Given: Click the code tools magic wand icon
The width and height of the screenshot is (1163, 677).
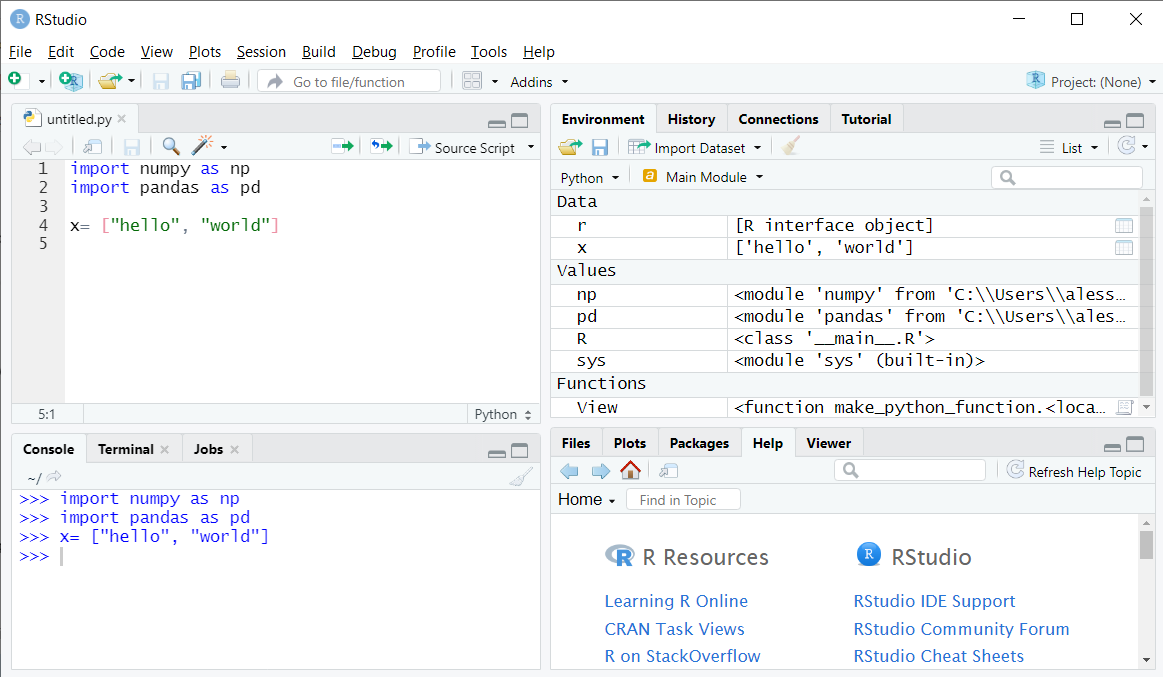Looking at the screenshot, I should click(203, 147).
